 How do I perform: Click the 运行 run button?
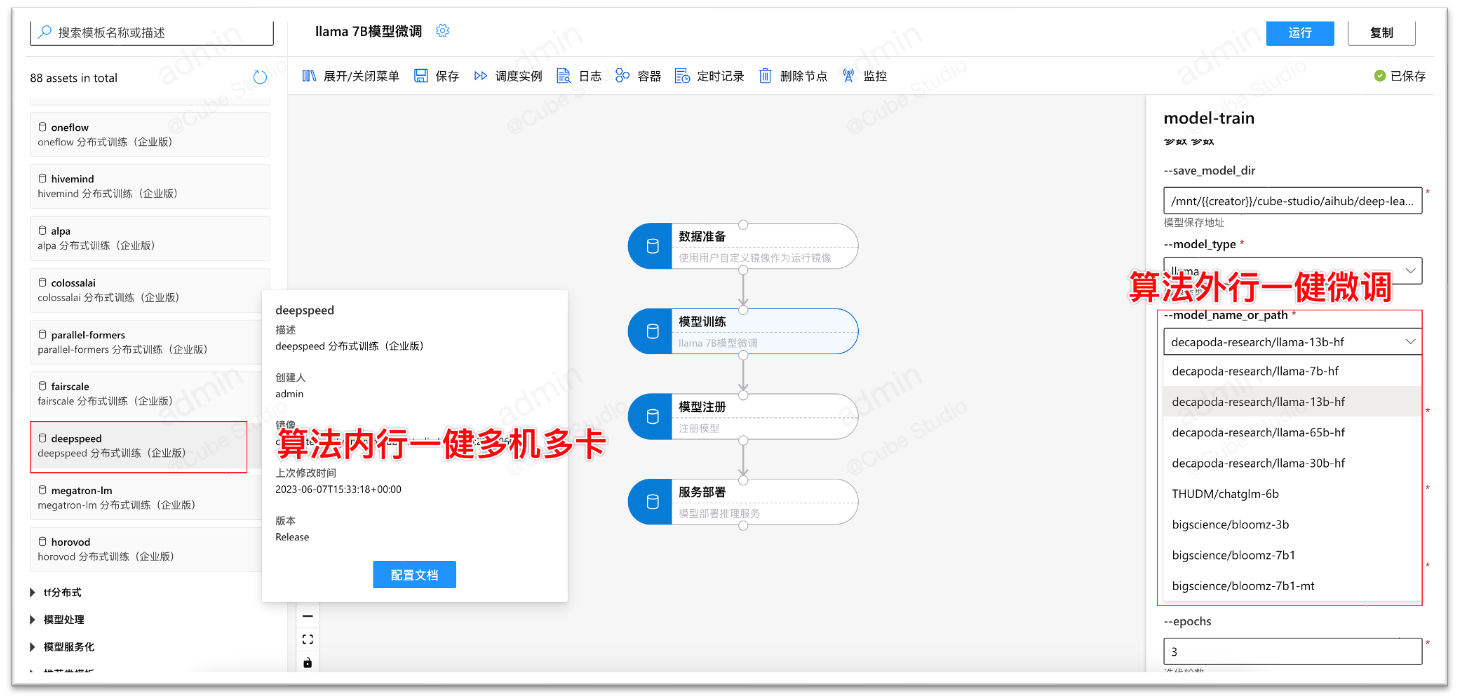click(x=1299, y=33)
